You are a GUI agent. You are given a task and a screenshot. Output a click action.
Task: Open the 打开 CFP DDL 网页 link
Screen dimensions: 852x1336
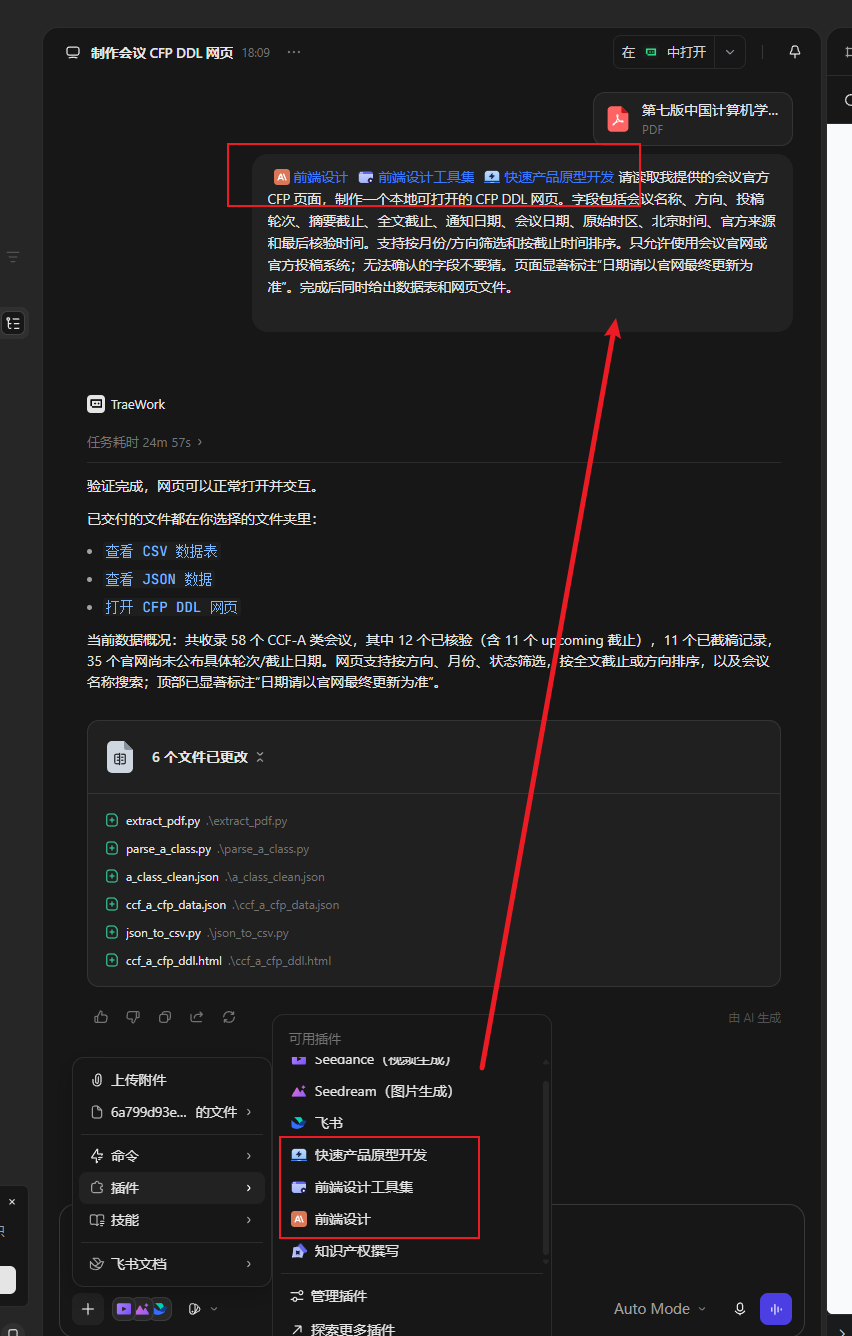171,607
